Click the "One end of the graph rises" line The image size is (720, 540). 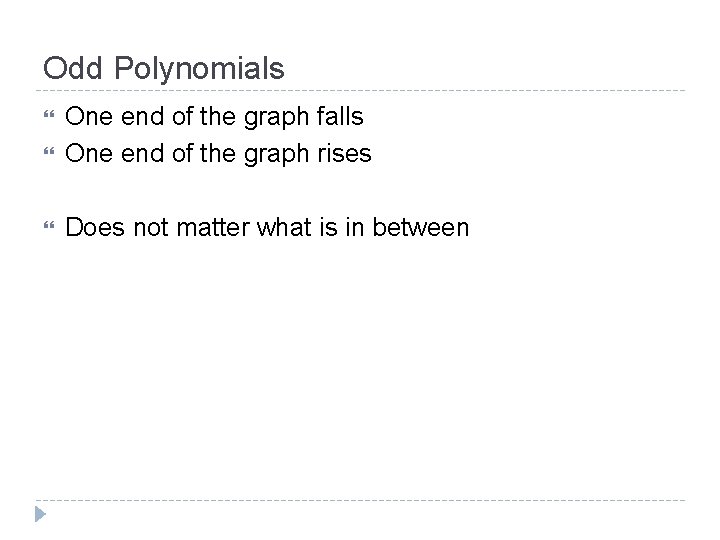tap(218, 154)
